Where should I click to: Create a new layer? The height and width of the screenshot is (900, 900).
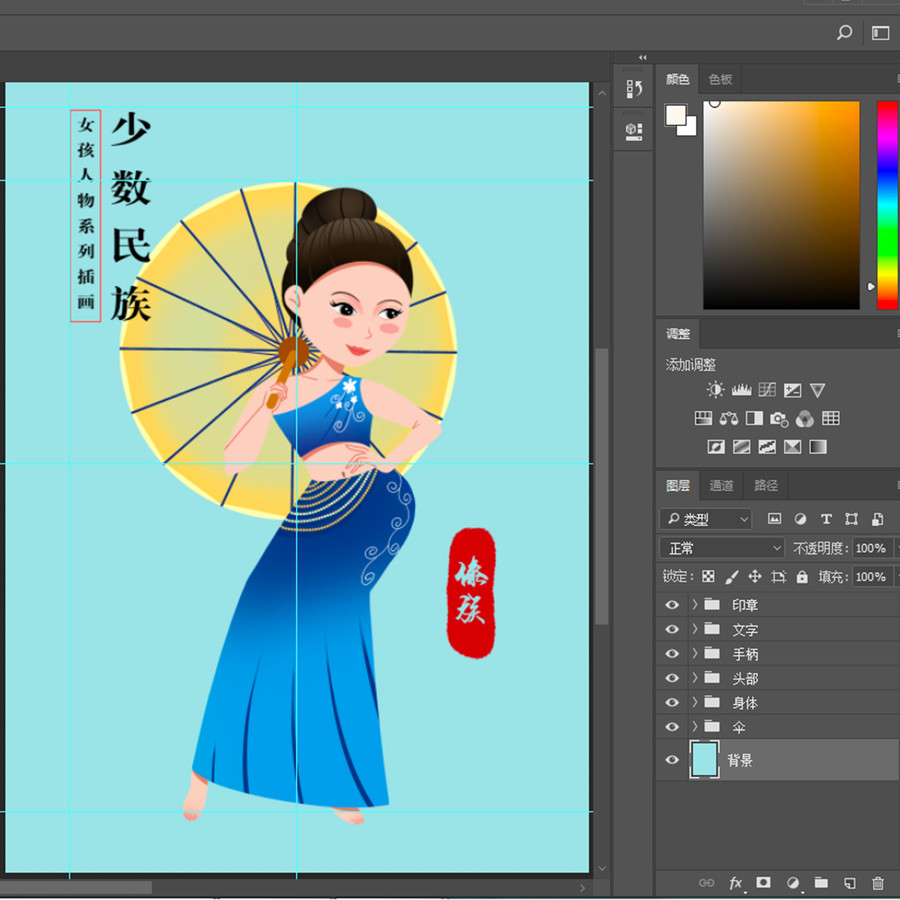coord(849,883)
